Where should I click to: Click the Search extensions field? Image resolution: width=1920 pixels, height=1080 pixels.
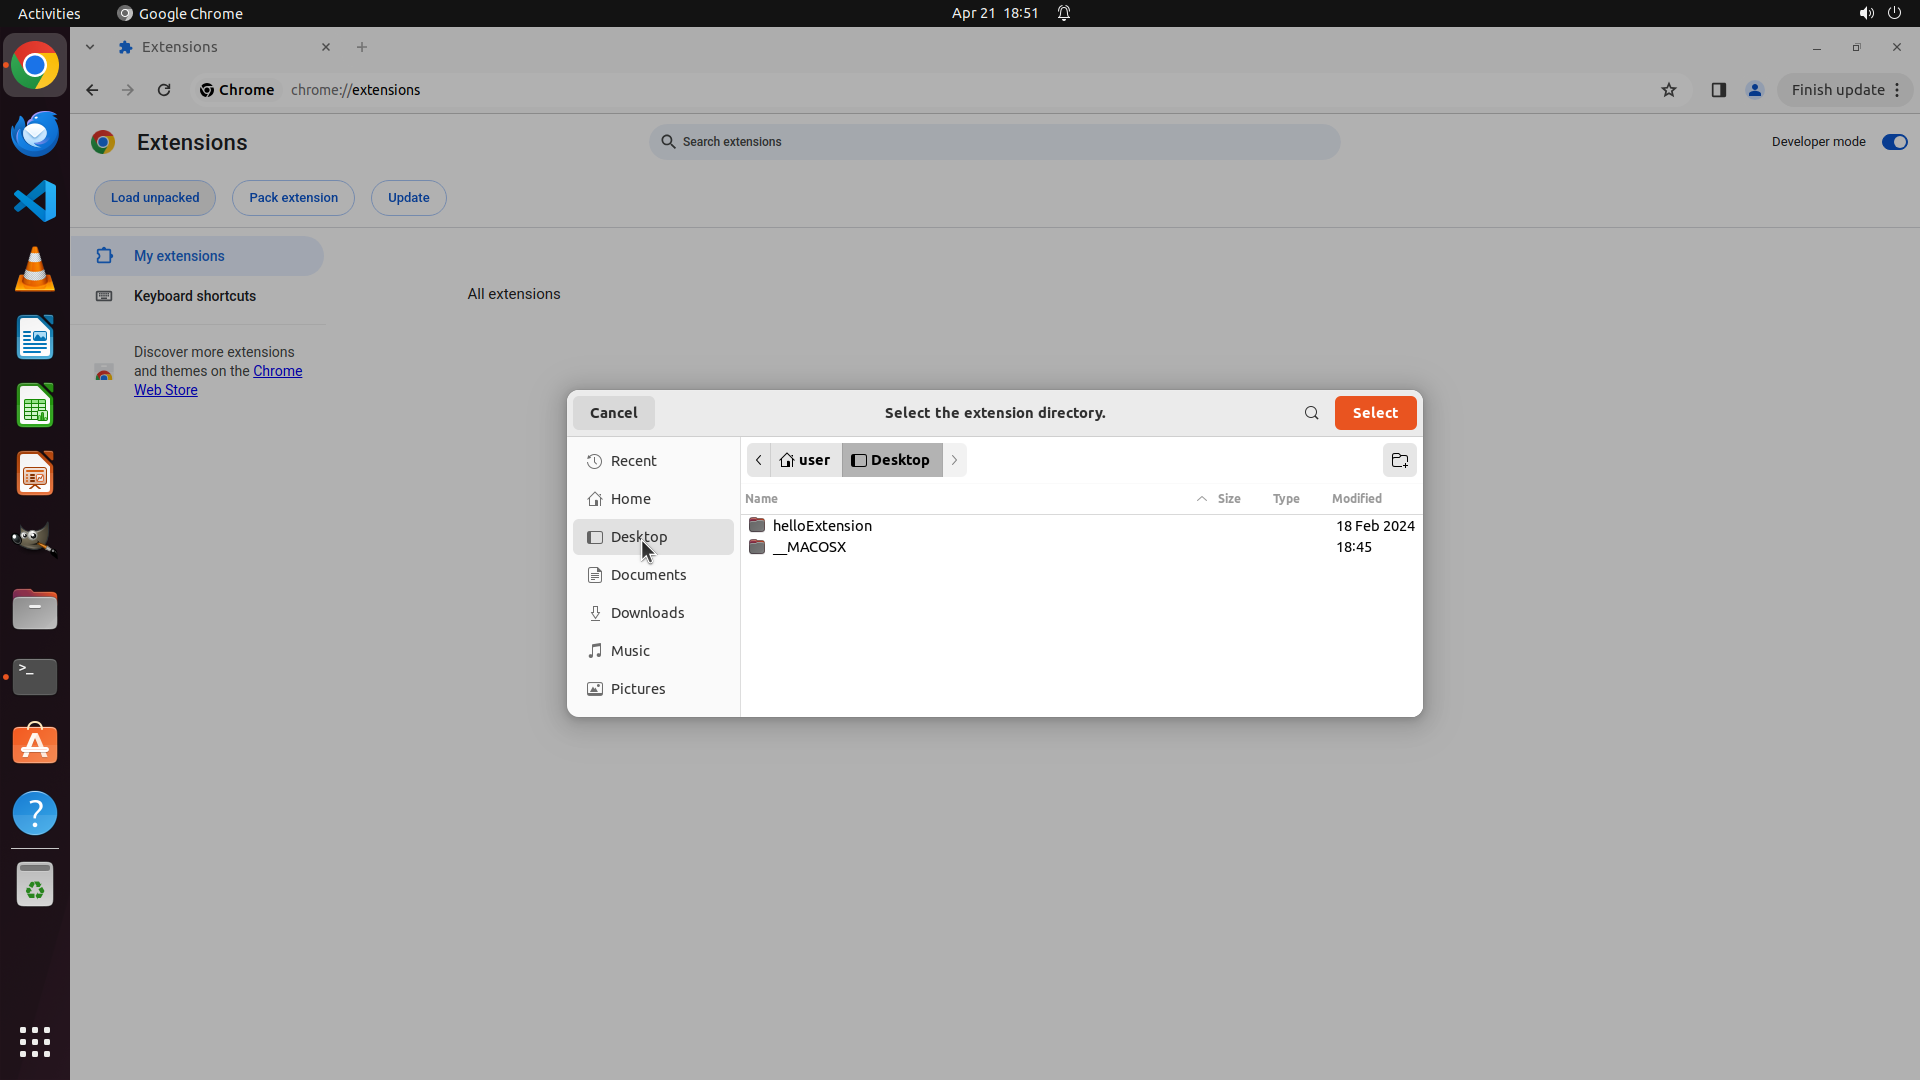coord(994,142)
